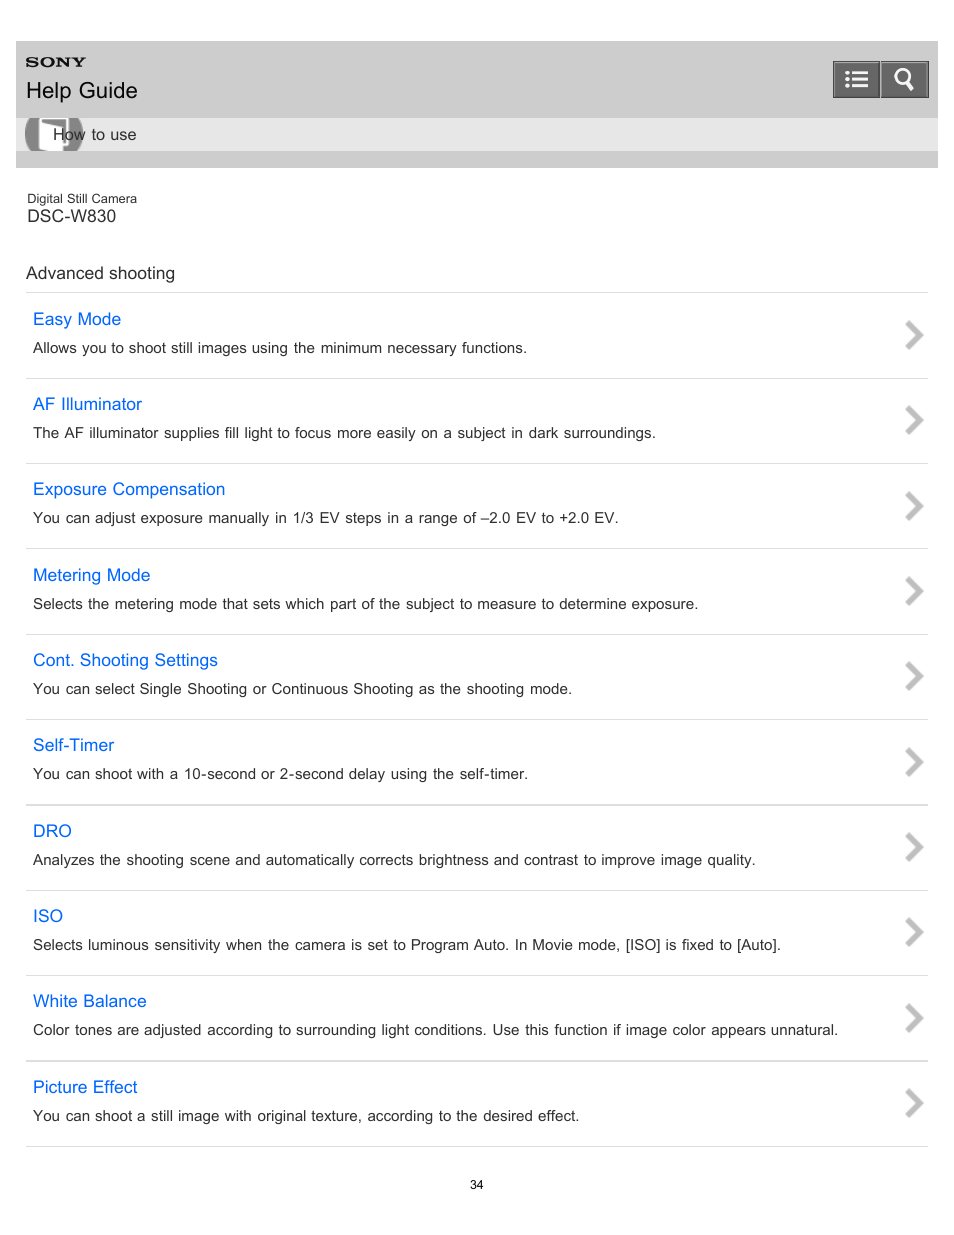954x1235 pixels.
Task: Click the chevron arrow beside Self-Timer
Action: click(913, 762)
